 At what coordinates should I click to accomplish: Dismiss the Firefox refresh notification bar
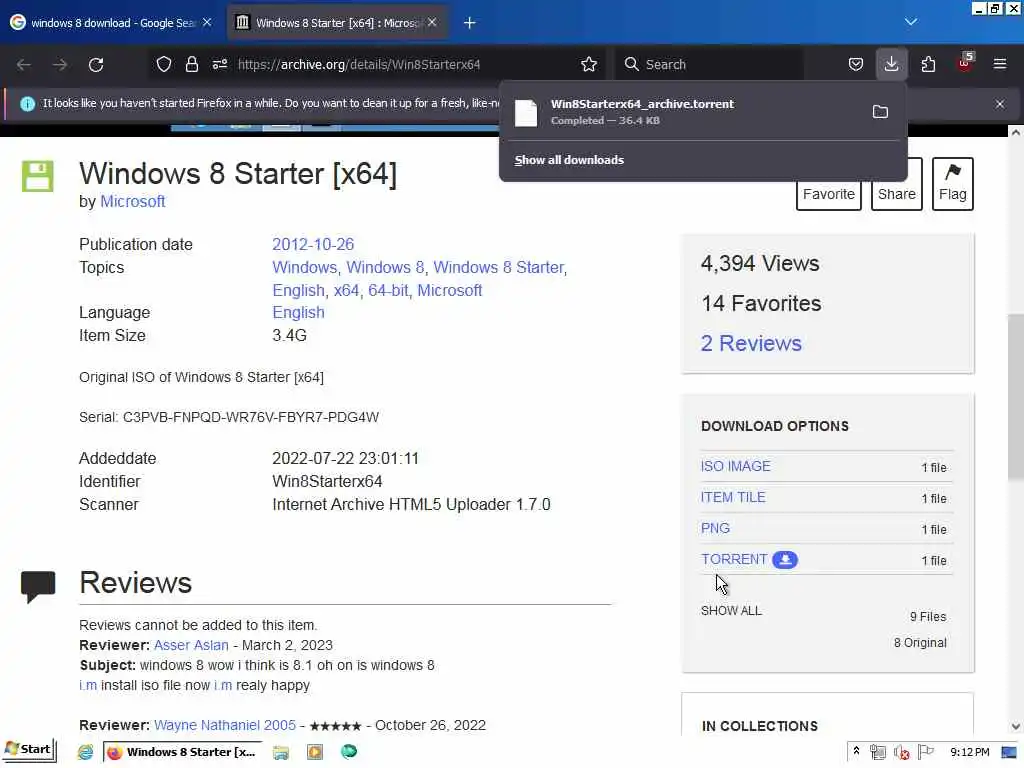coord(1000,104)
